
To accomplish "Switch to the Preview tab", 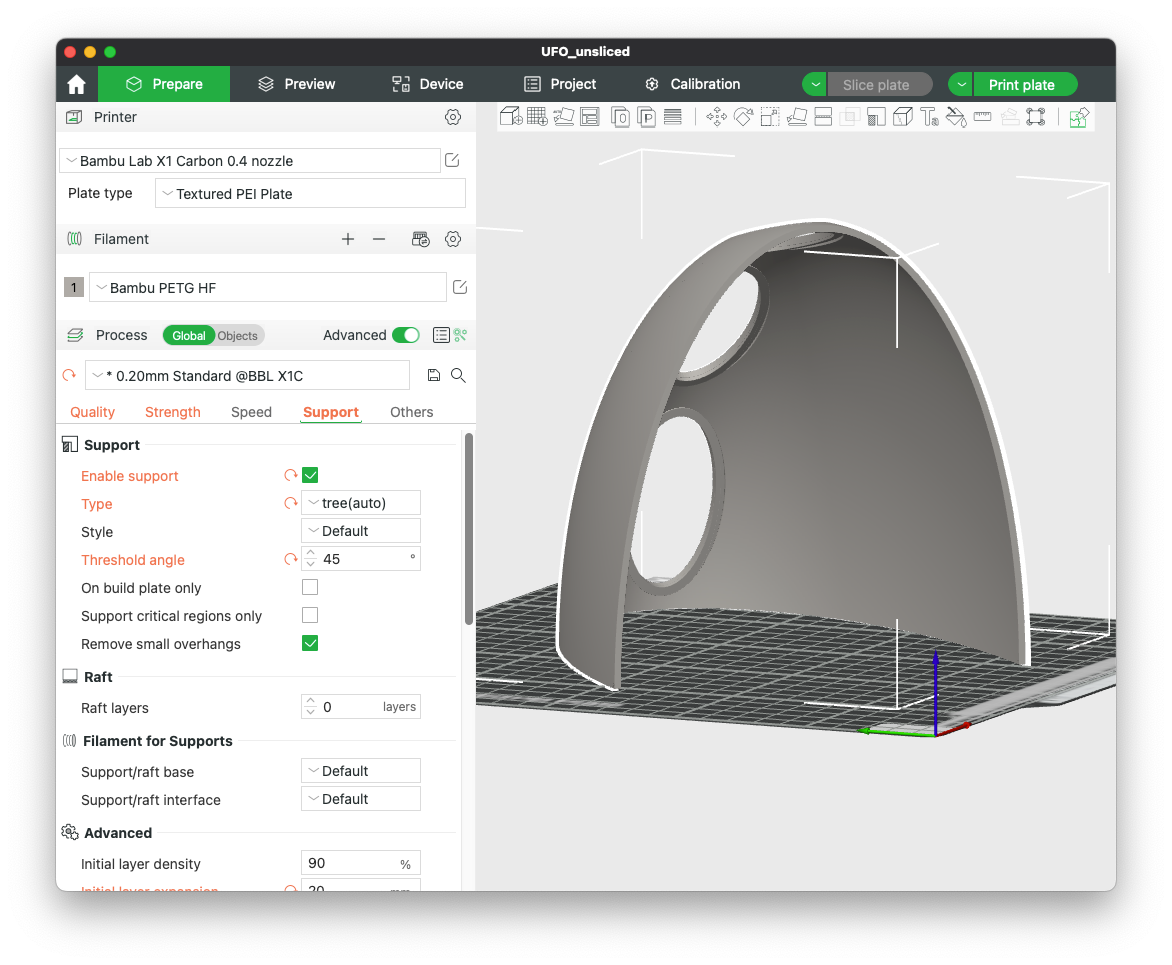I will [296, 84].
